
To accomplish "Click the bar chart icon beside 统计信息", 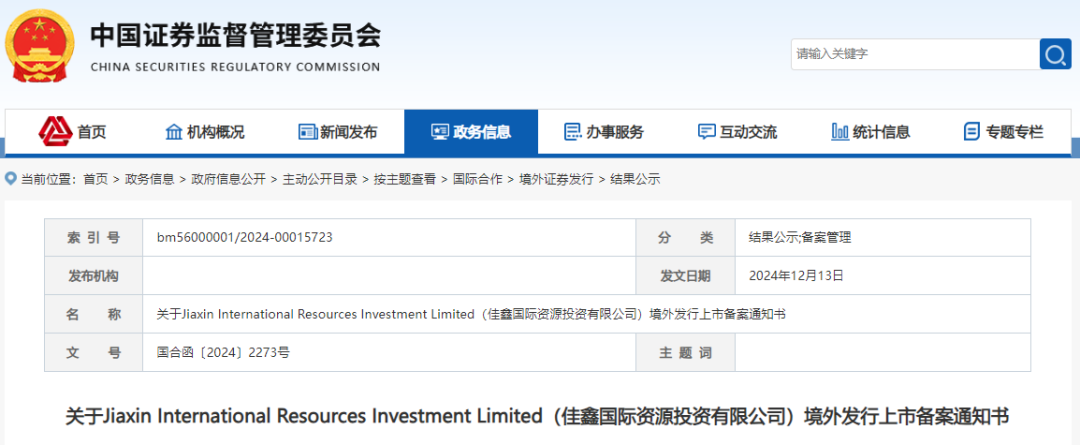I will 840,132.
